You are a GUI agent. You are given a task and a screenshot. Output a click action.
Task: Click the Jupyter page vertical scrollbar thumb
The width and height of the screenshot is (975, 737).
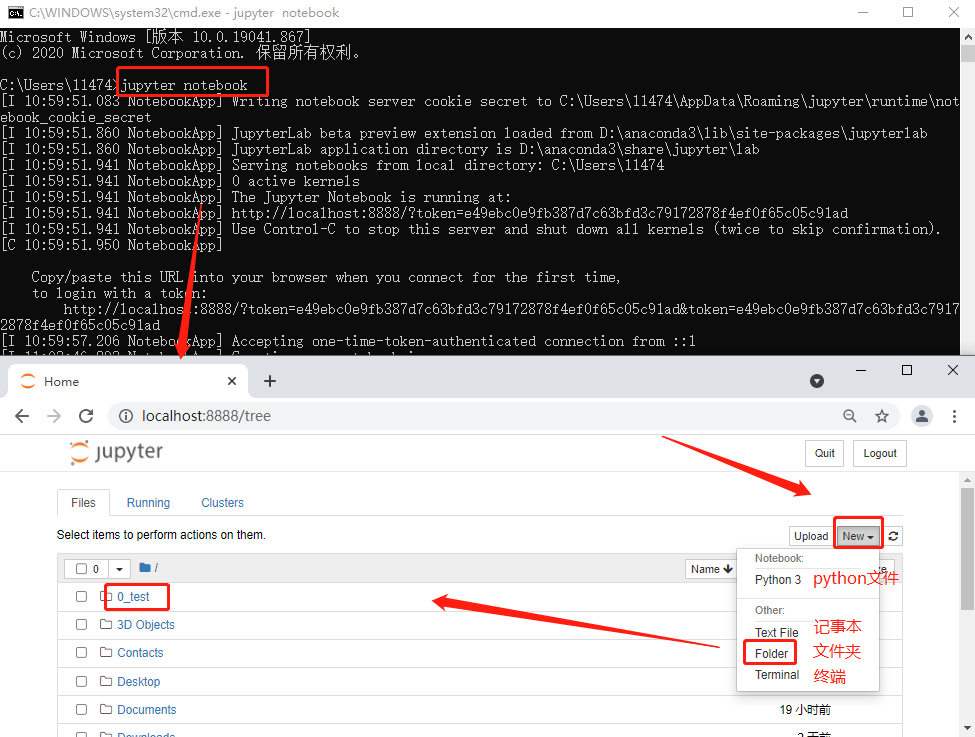(x=967, y=549)
